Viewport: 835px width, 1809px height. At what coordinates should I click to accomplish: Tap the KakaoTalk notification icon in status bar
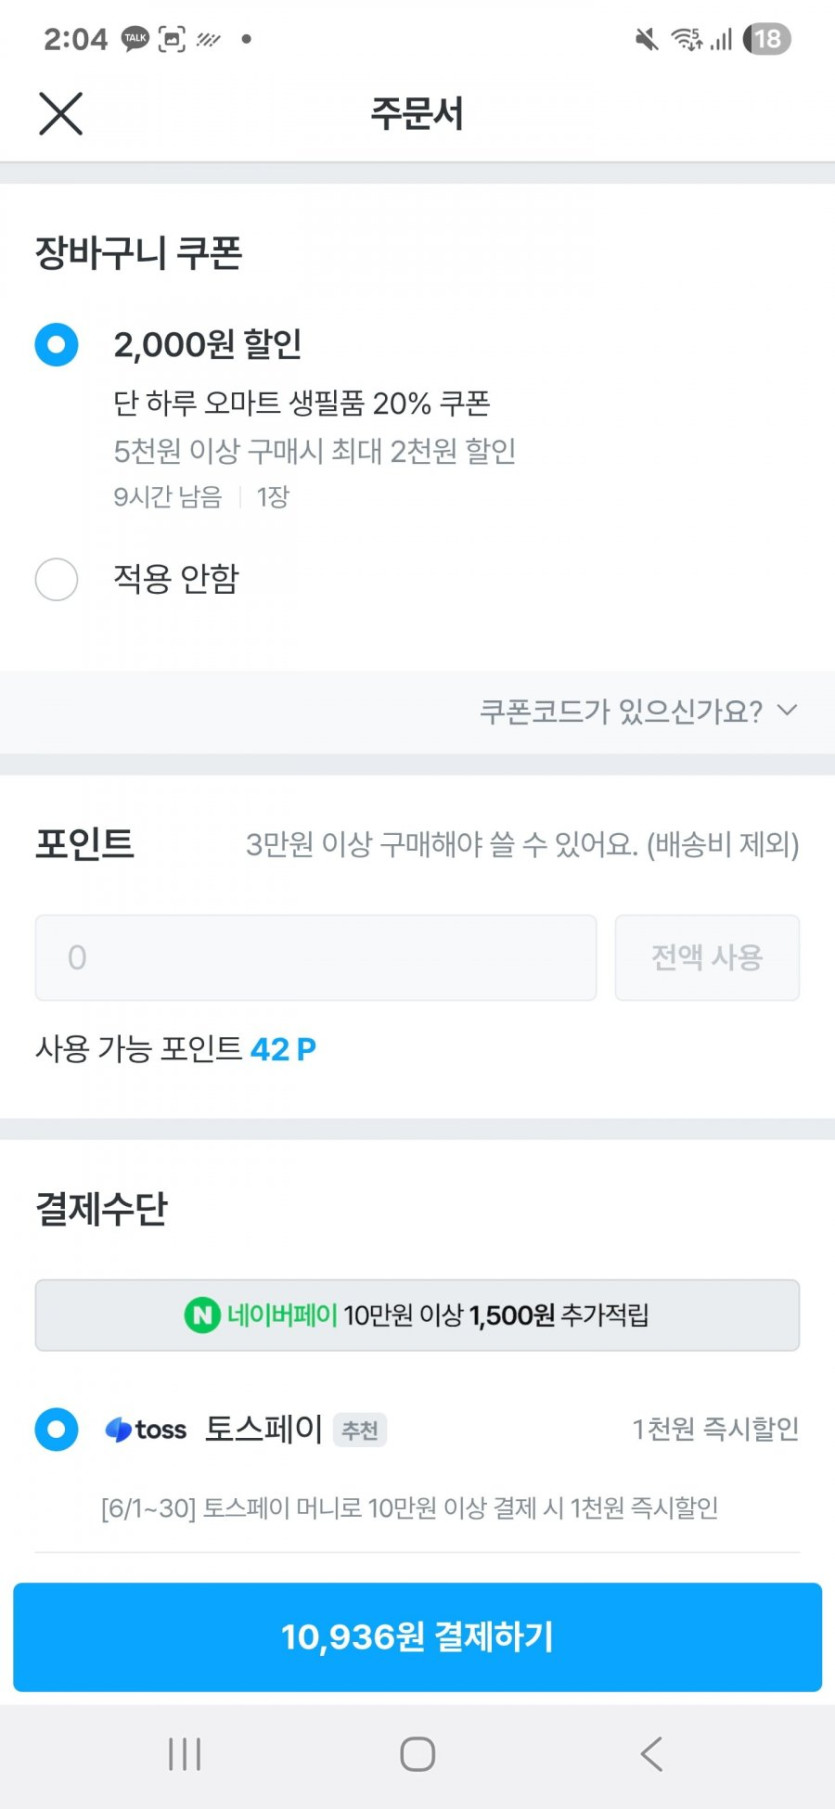[135, 39]
